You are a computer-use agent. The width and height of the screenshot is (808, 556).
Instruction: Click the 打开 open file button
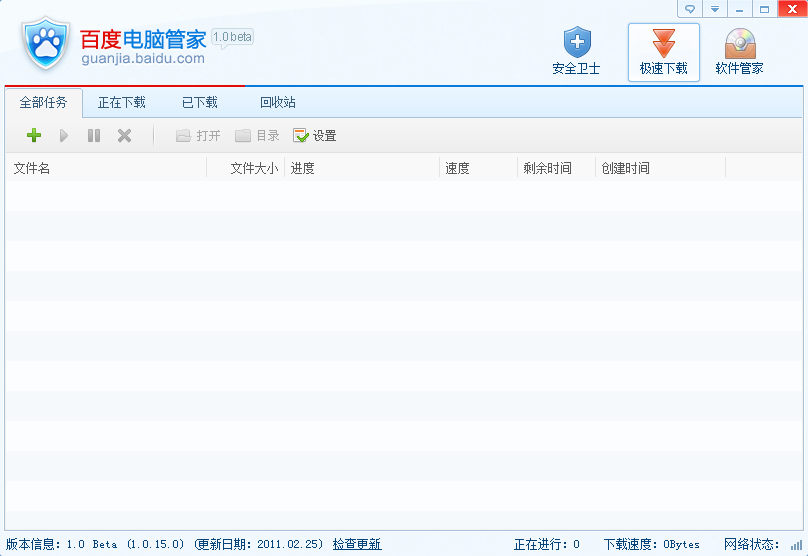pos(198,136)
